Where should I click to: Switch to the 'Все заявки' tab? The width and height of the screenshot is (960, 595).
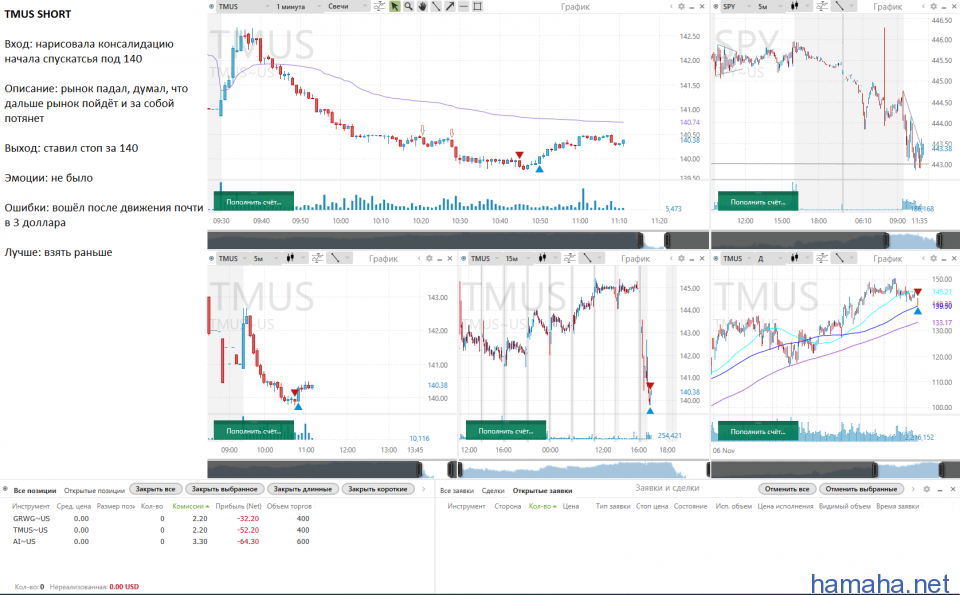(457, 490)
